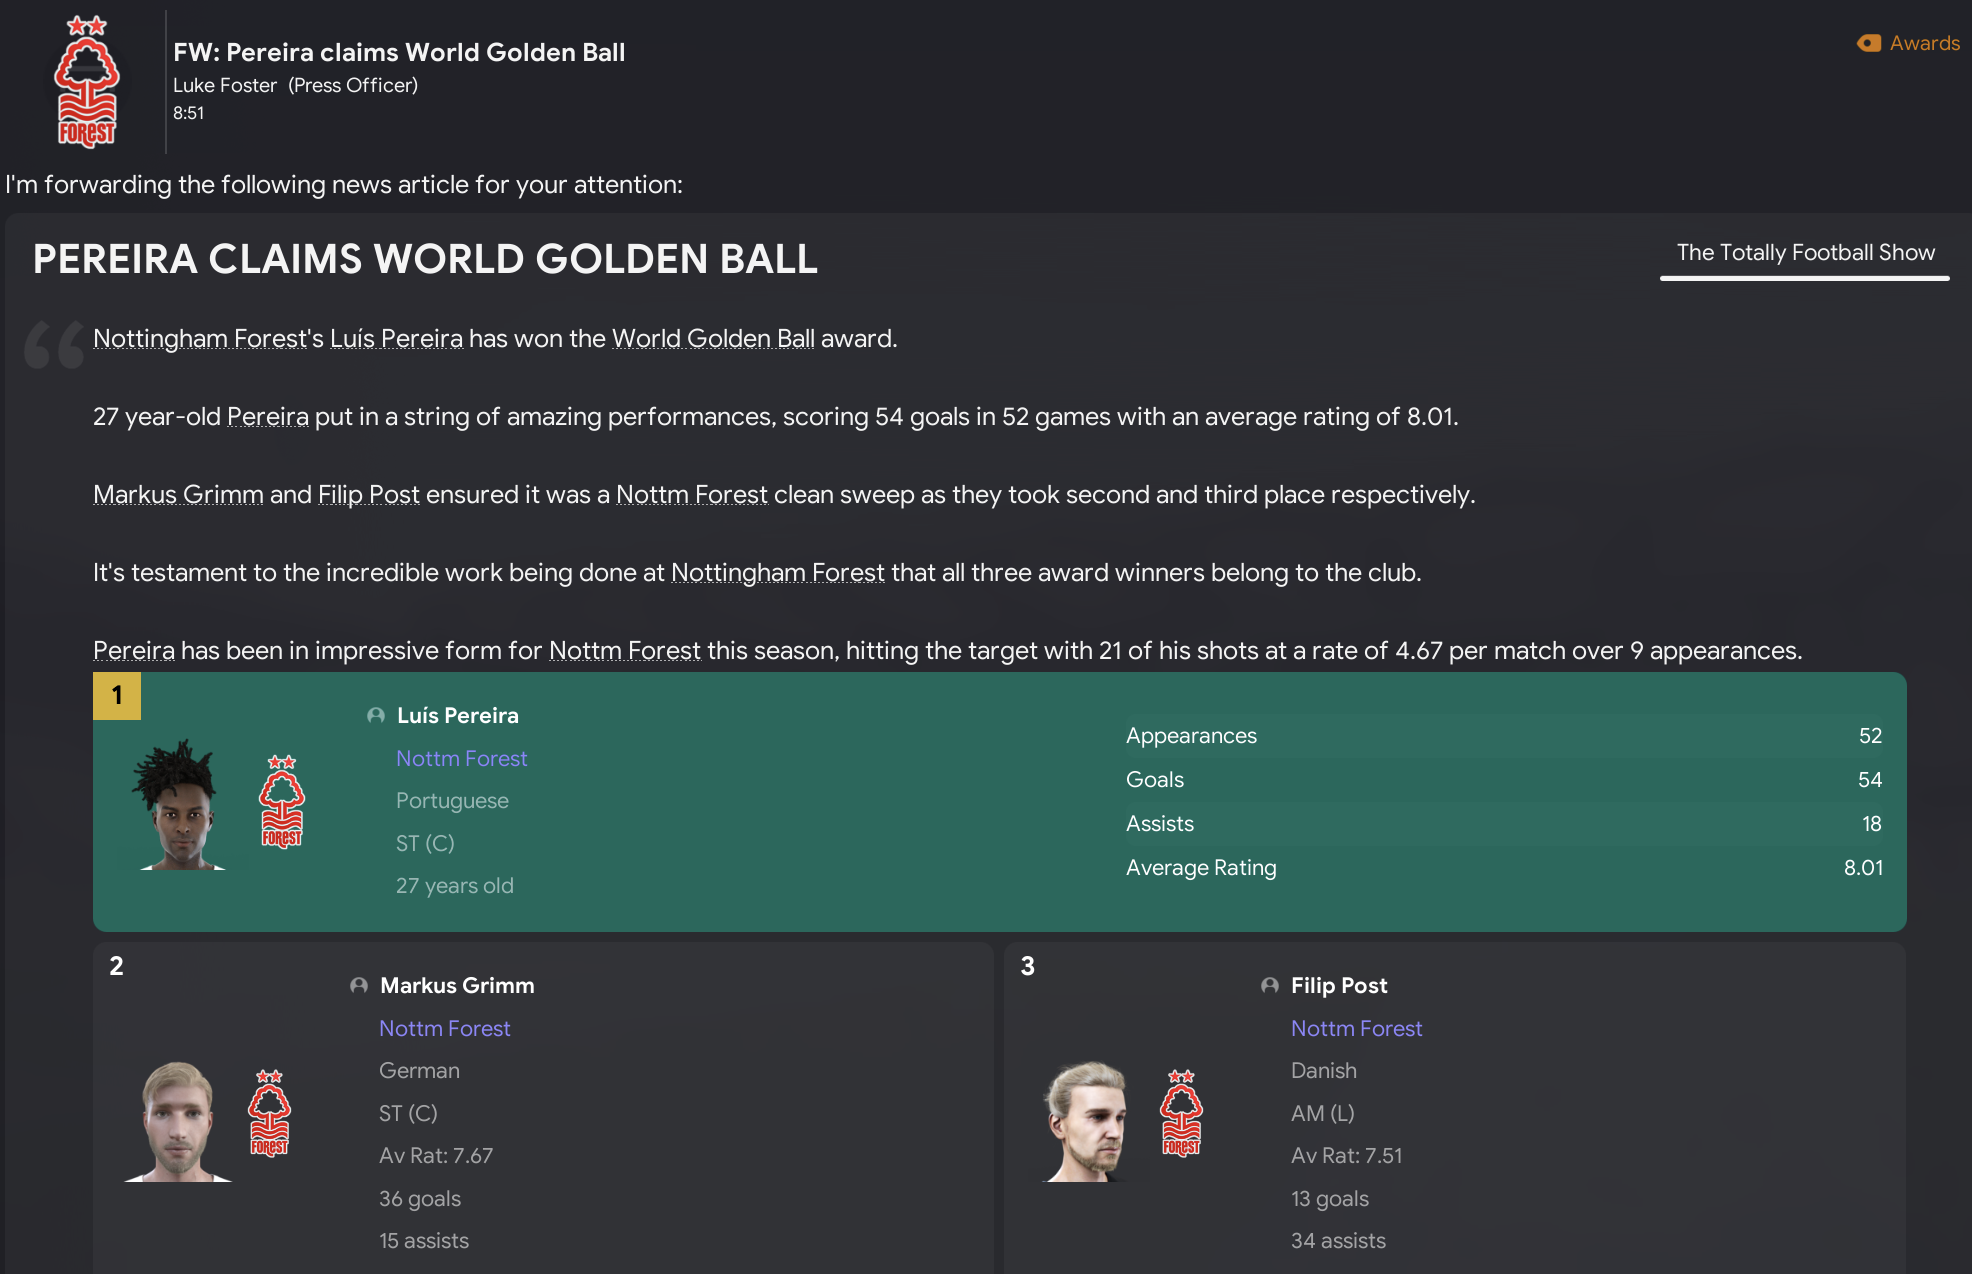
Task: Click the person icon beside Filip Post
Action: click(1270, 985)
